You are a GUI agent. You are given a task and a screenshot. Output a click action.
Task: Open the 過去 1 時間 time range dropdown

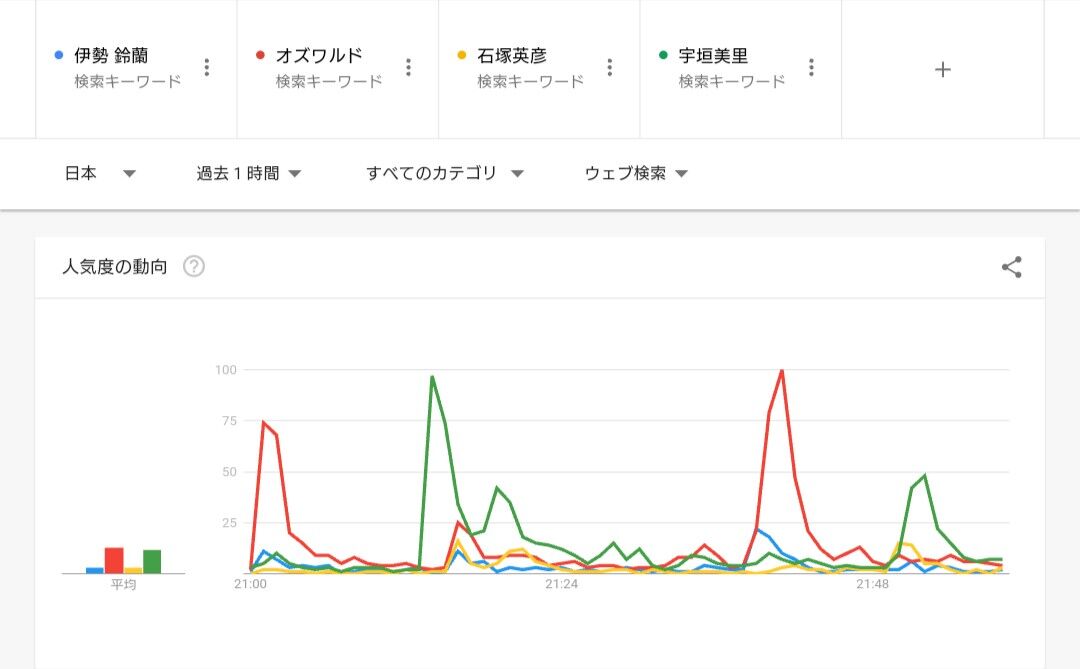pos(248,173)
